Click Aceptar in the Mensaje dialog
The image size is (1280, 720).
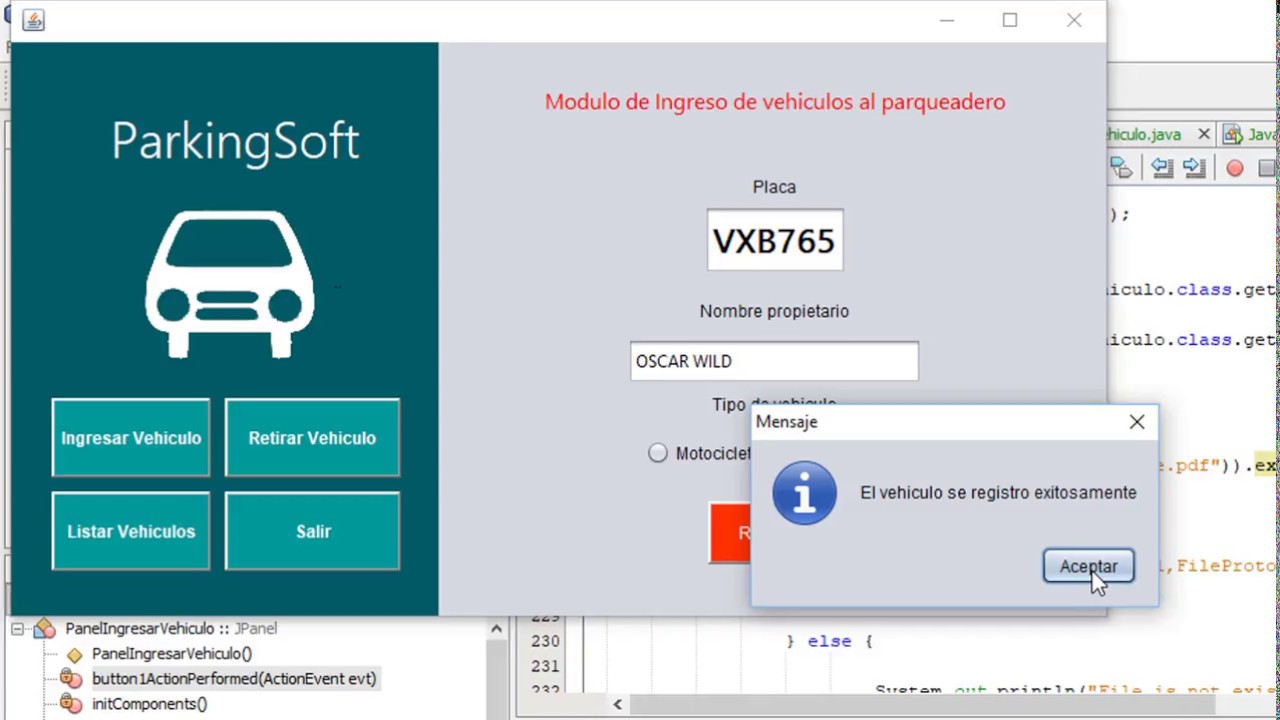click(1088, 566)
